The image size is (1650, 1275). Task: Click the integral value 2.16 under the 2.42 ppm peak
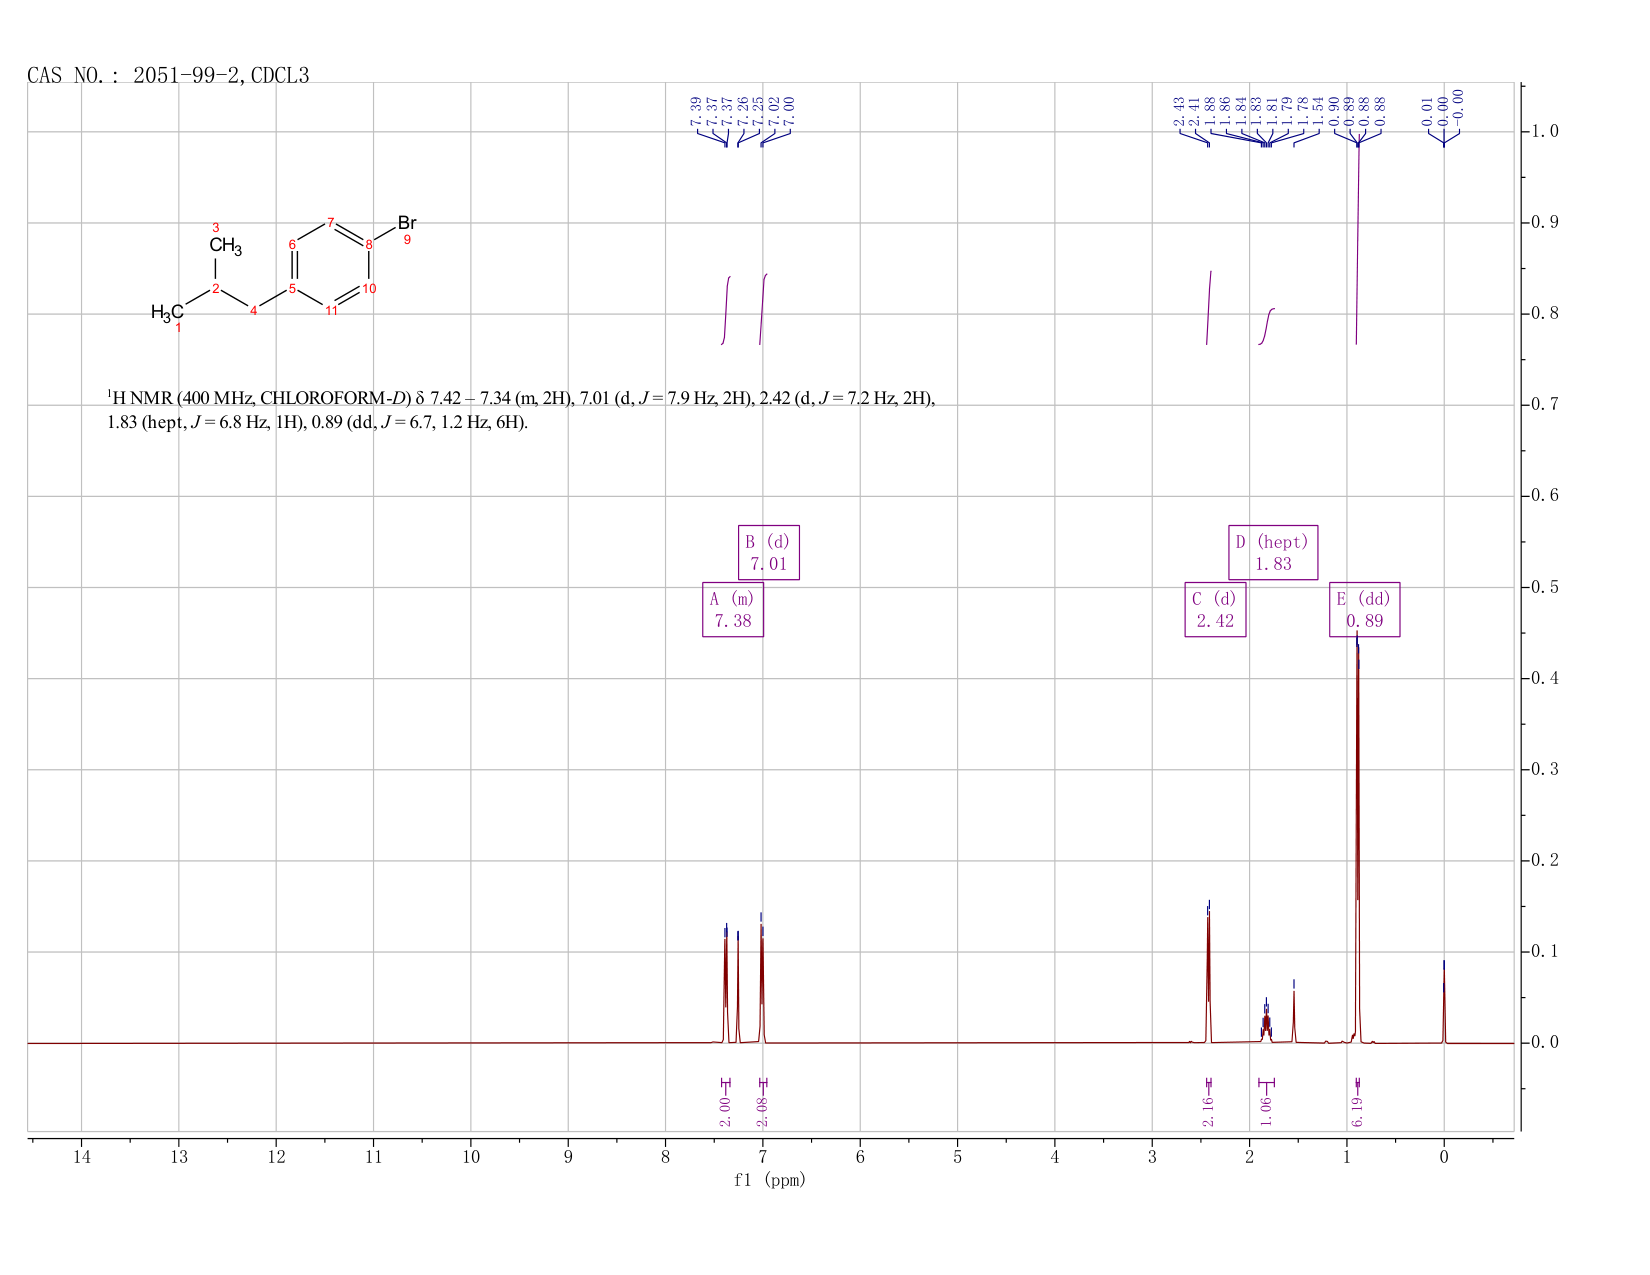pyautogui.click(x=1208, y=1111)
